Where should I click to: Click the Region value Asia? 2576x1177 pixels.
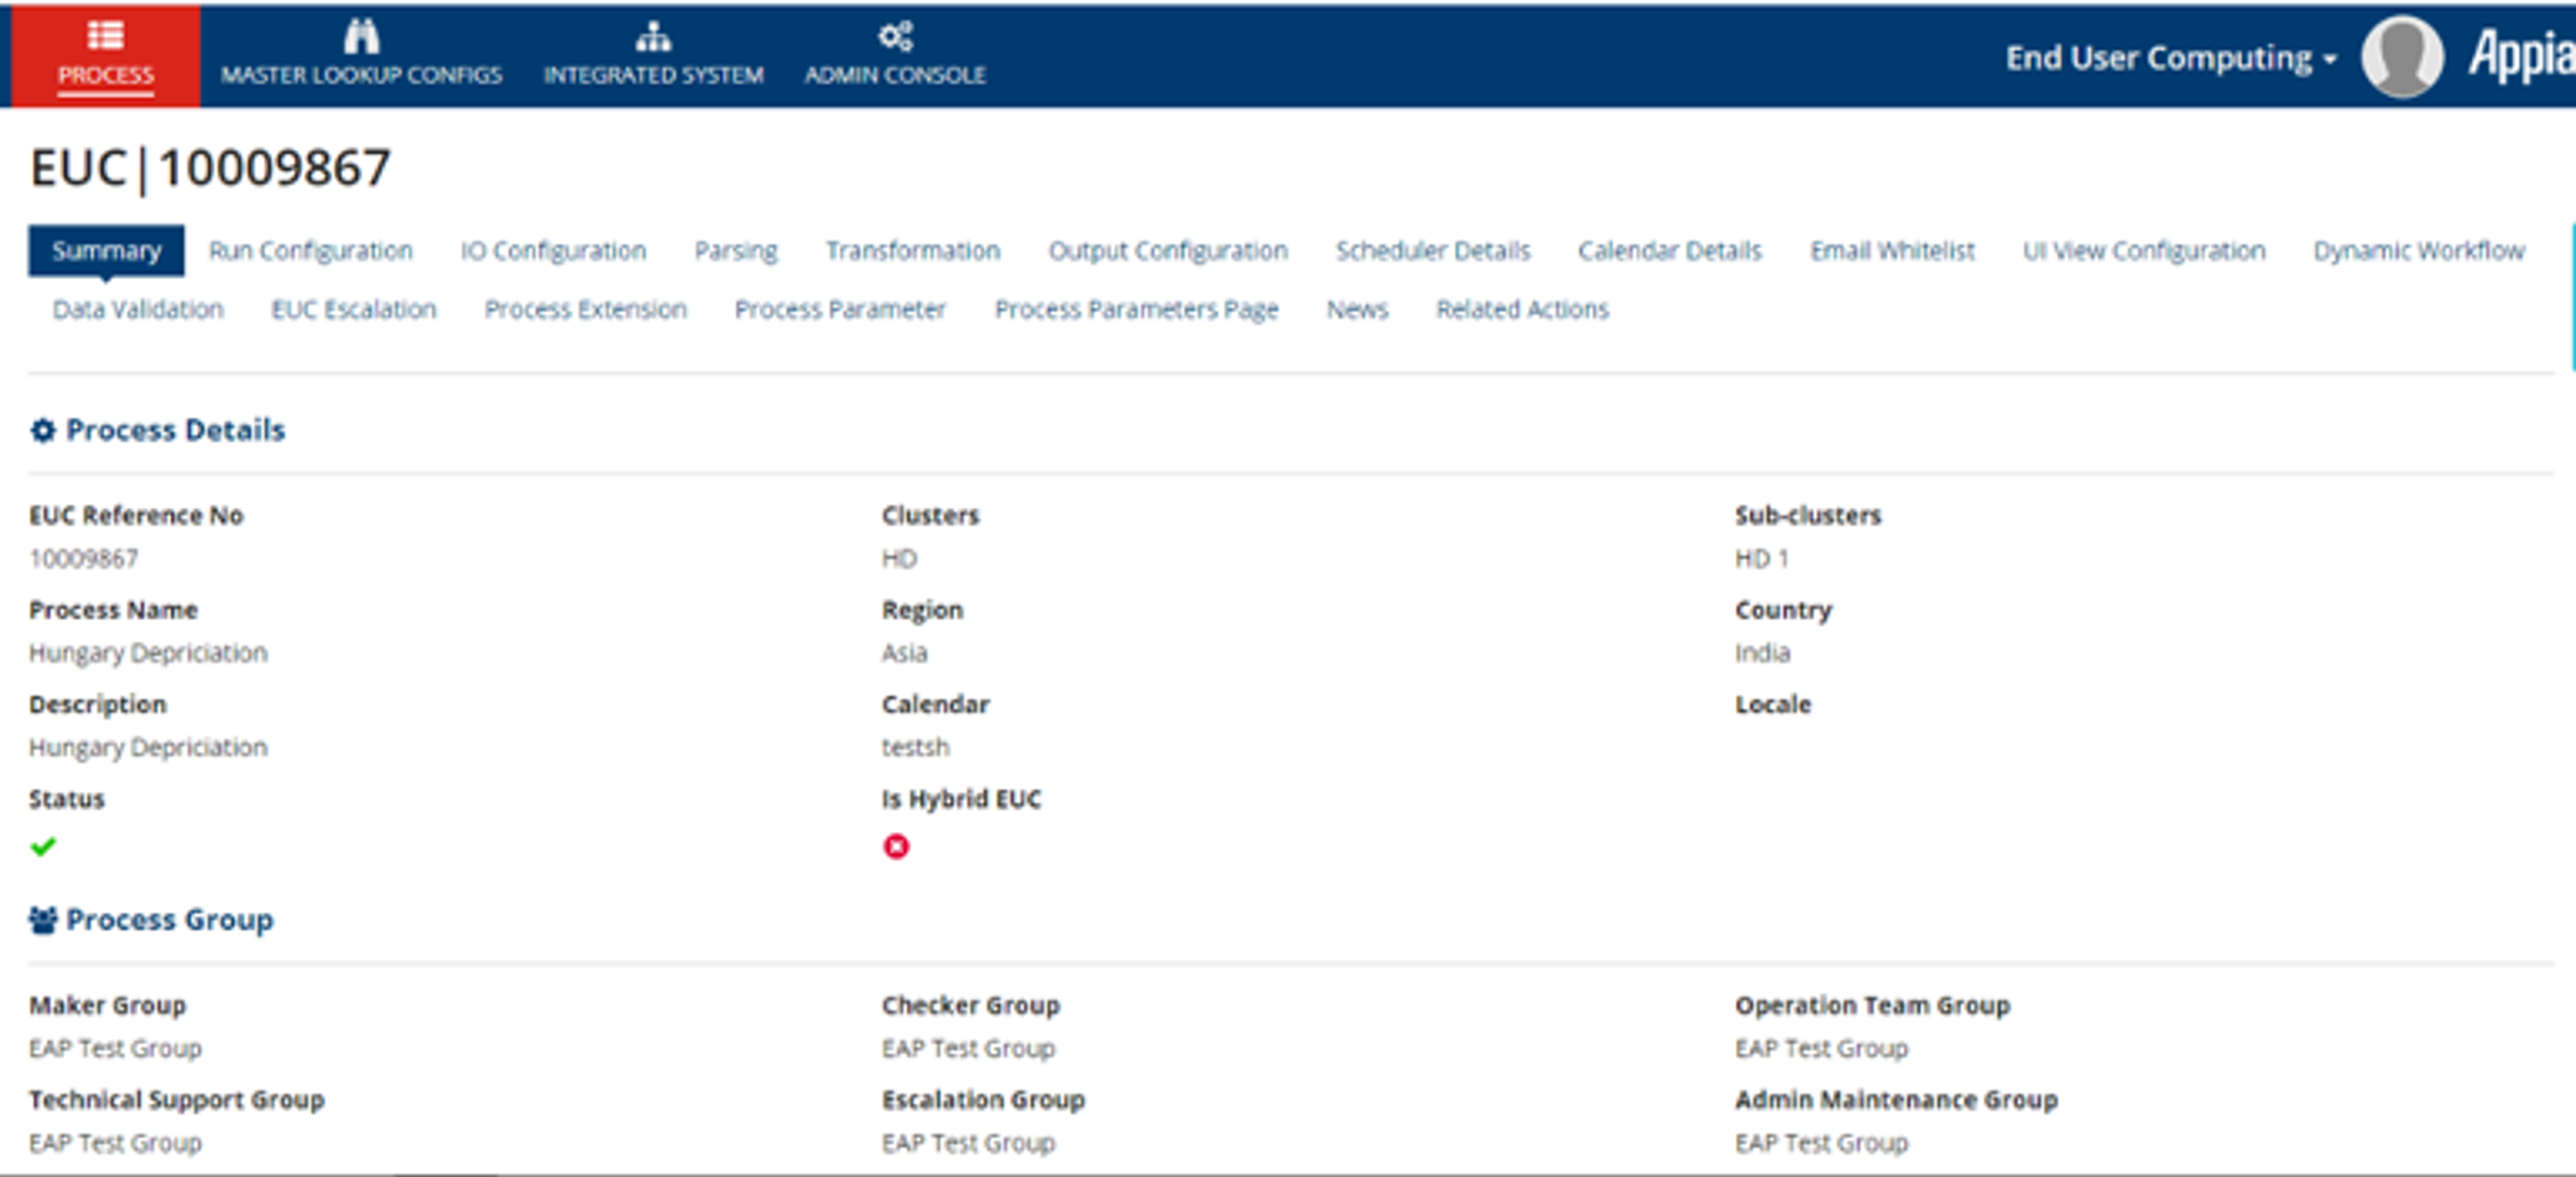[904, 653]
